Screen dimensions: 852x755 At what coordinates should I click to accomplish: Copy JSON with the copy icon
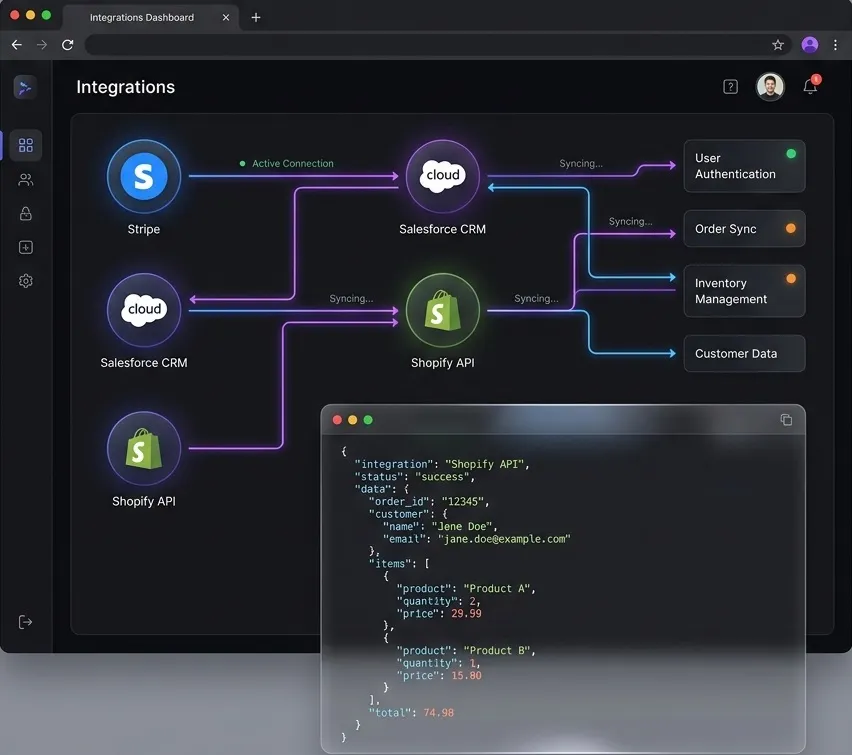[x=786, y=420]
